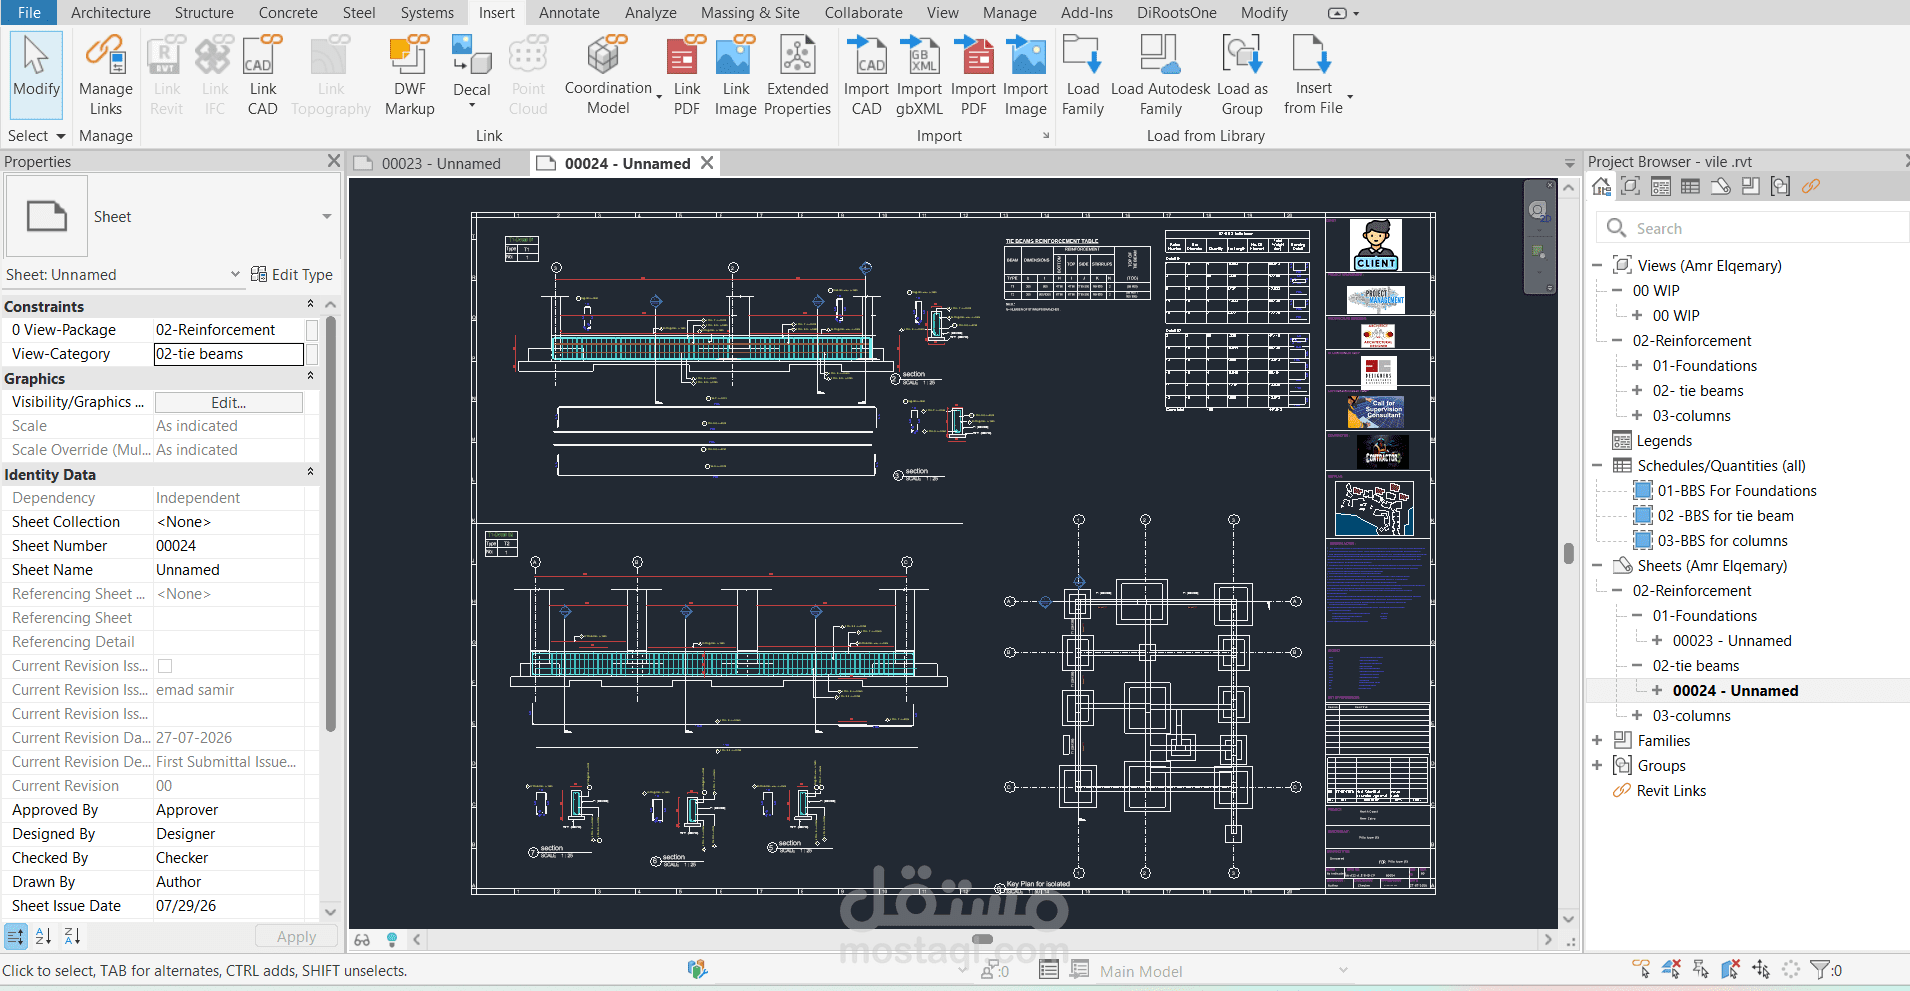
Task: Click Import PDF tool
Action: 973,76
